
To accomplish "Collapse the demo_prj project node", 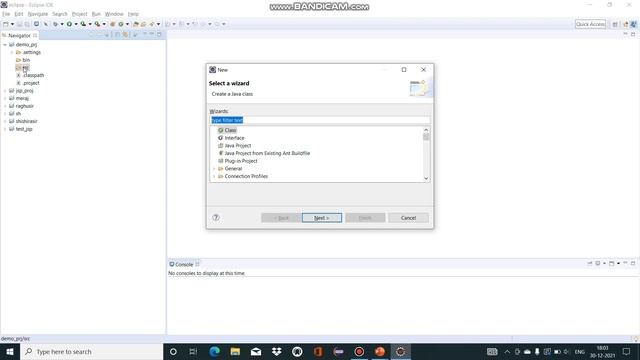I will pos(5,44).
